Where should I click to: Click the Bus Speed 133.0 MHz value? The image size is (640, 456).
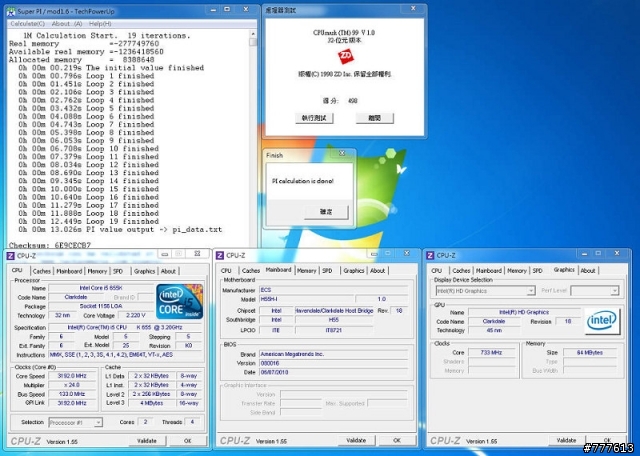(72, 394)
